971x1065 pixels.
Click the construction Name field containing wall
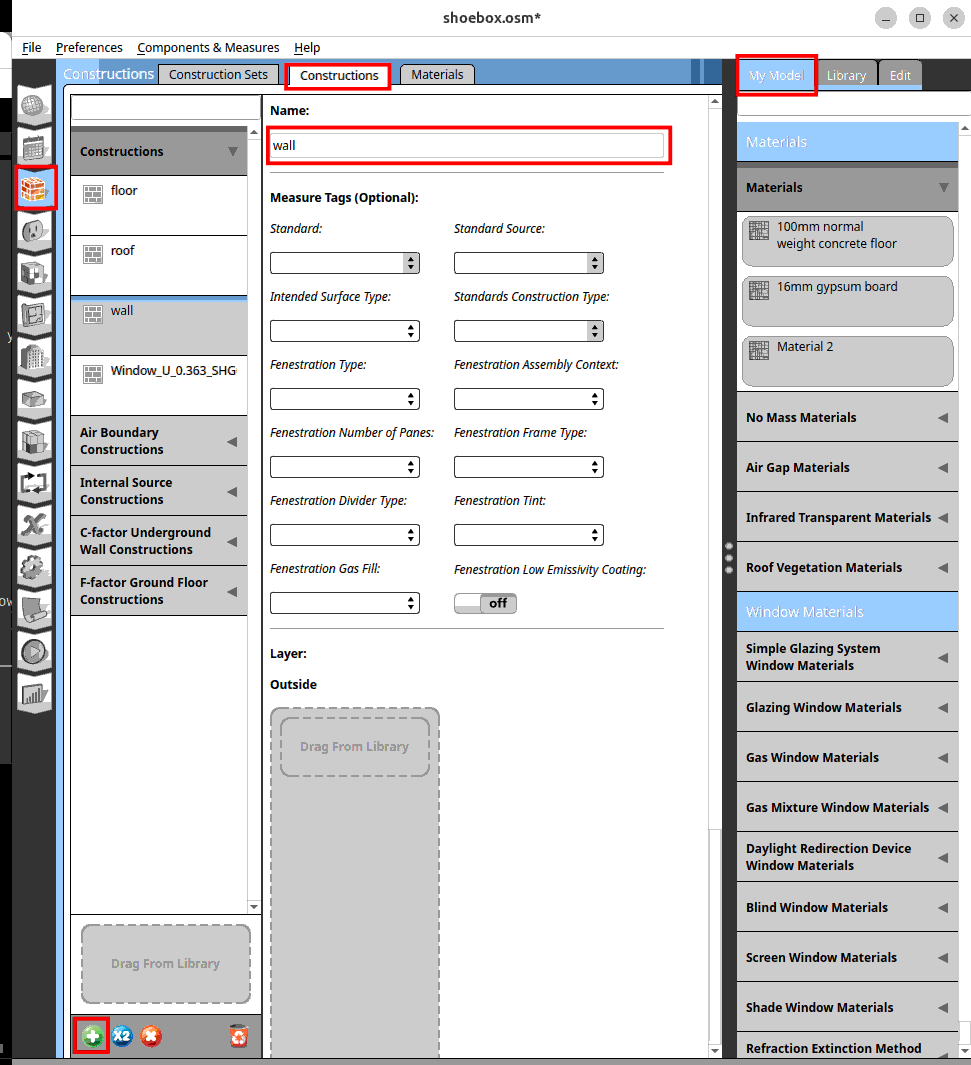466,146
